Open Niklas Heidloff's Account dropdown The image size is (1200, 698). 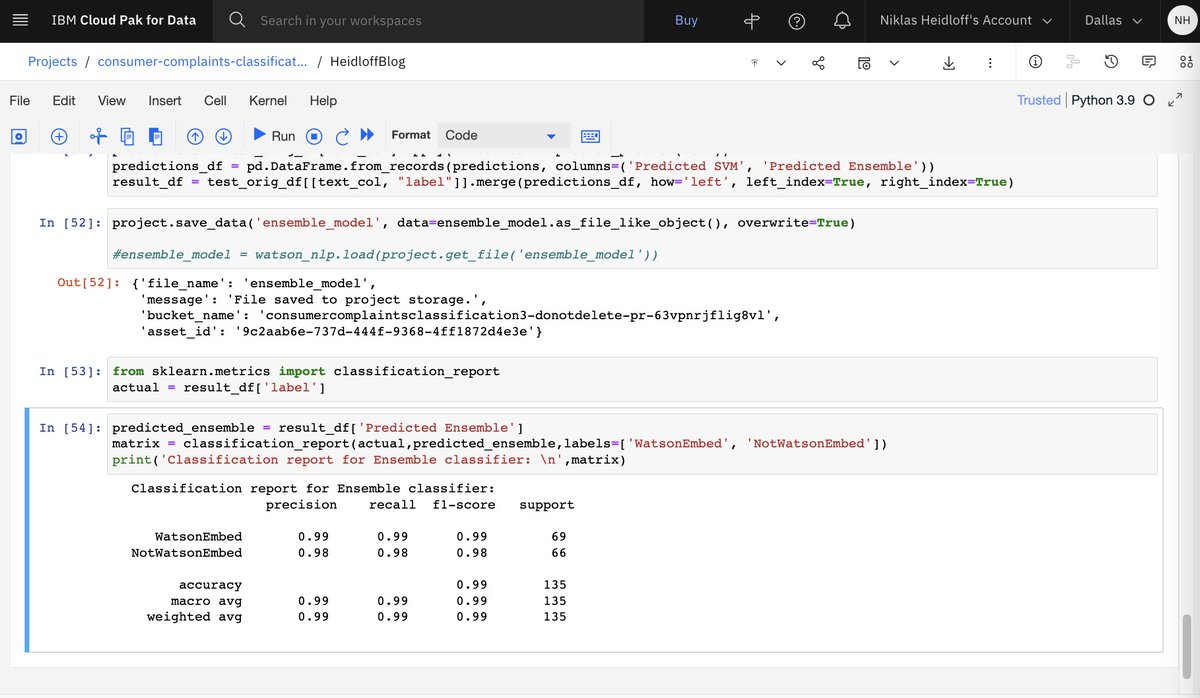pos(966,20)
